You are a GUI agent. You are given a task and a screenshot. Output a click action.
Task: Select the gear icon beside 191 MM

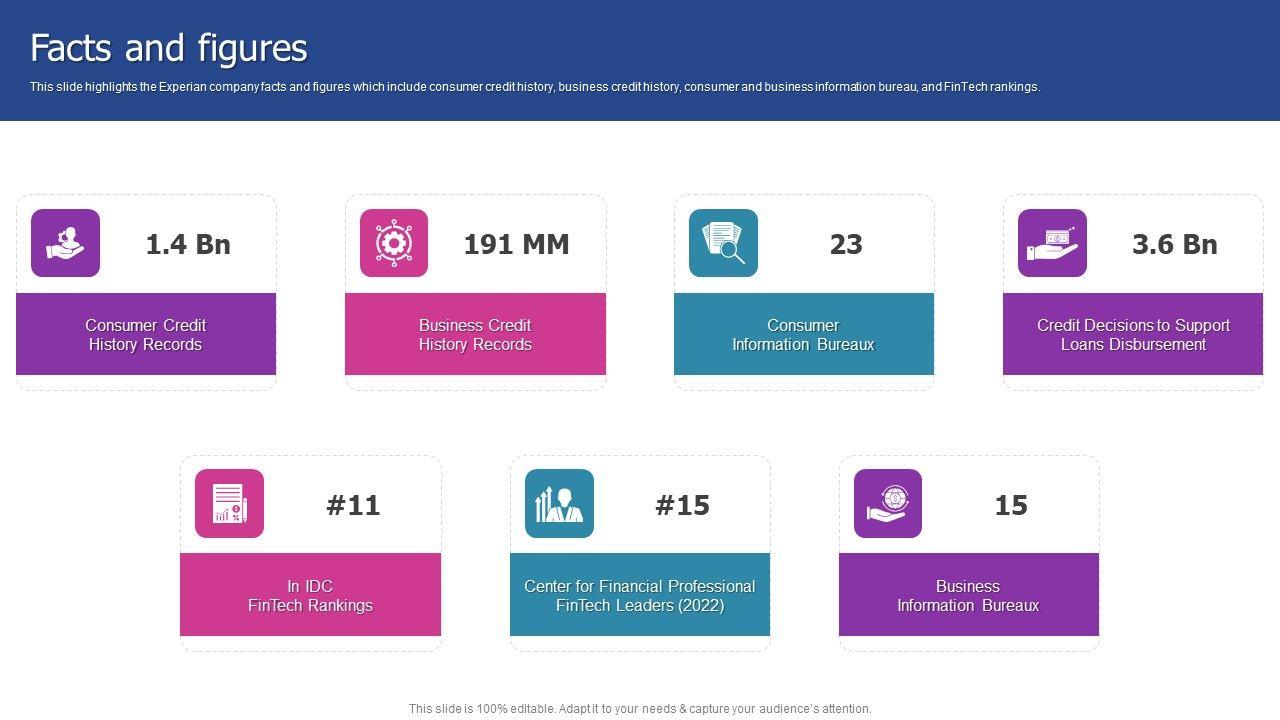click(394, 243)
